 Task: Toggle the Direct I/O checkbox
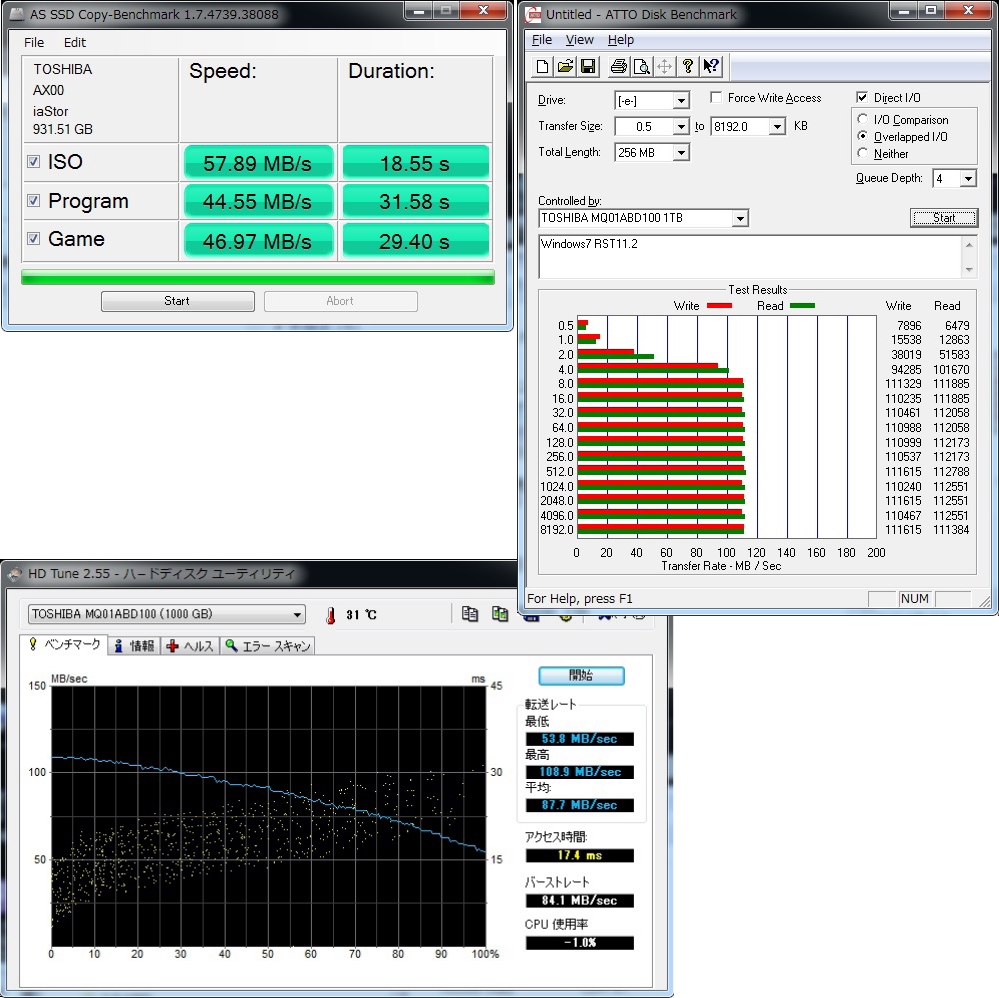click(862, 98)
